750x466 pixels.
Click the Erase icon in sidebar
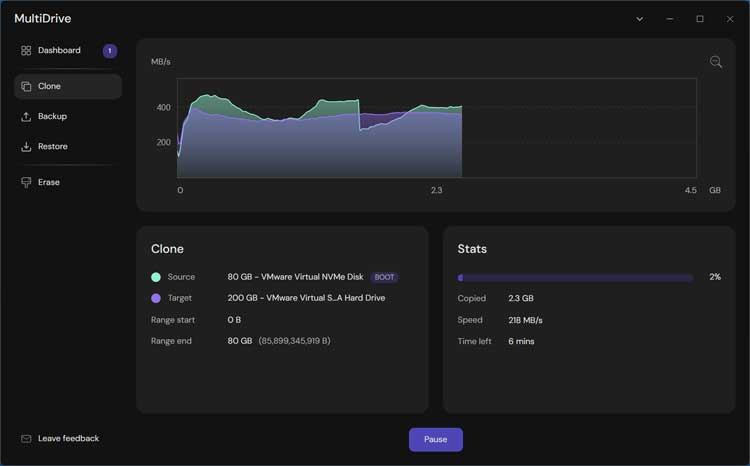26,183
